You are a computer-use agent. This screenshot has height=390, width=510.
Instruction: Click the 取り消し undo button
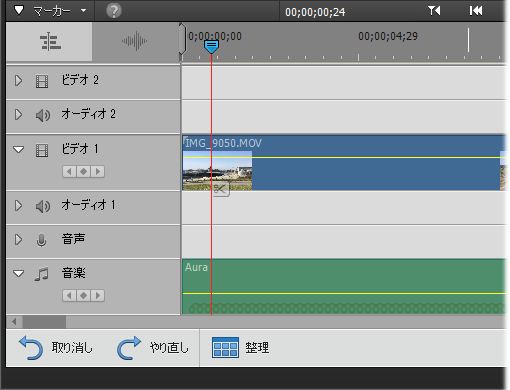pos(55,348)
